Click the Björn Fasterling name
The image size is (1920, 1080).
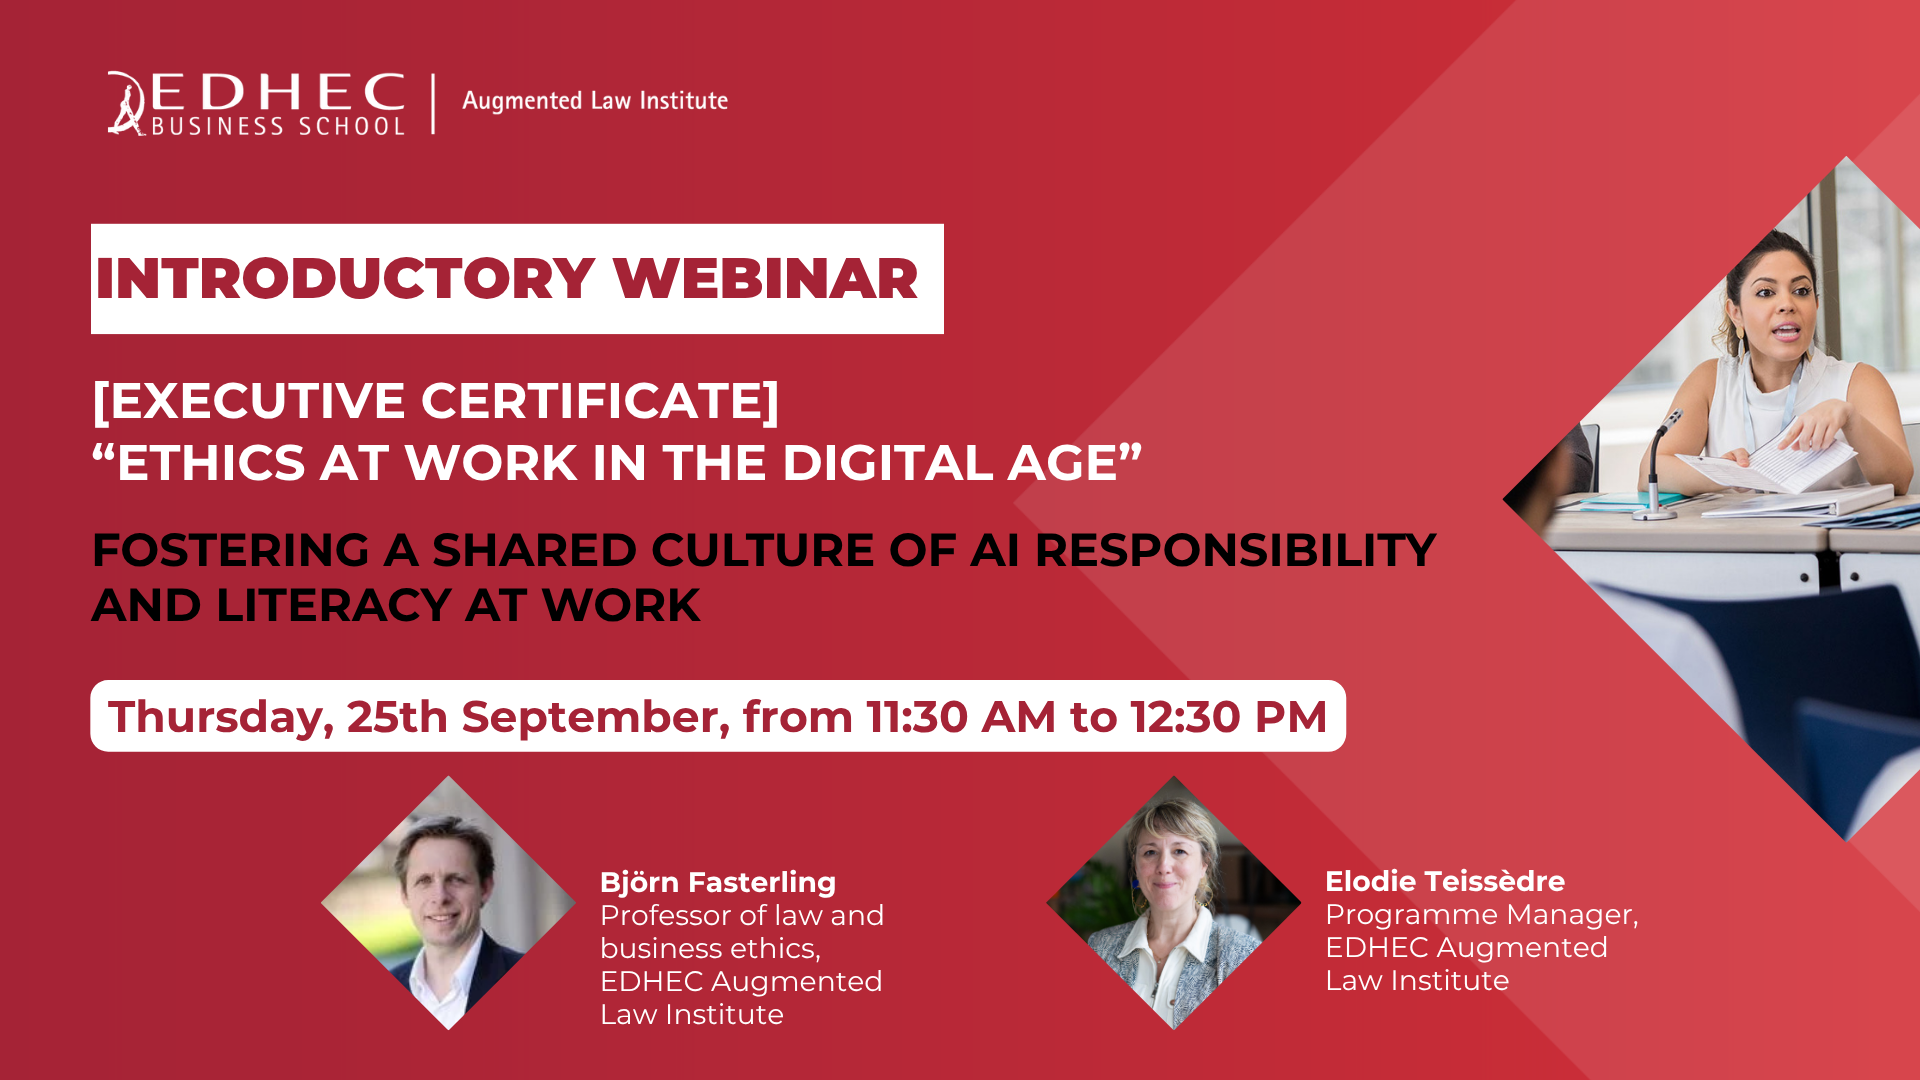pyautogui.click(x=718, y=882)
